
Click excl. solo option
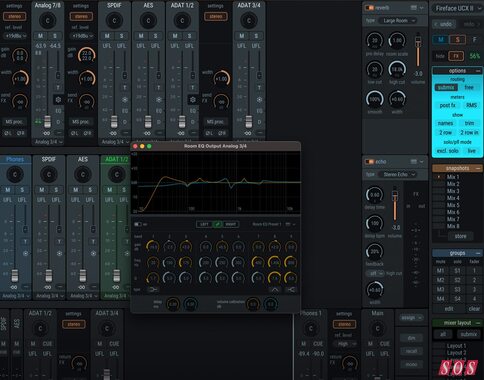[x=447, y=151]
